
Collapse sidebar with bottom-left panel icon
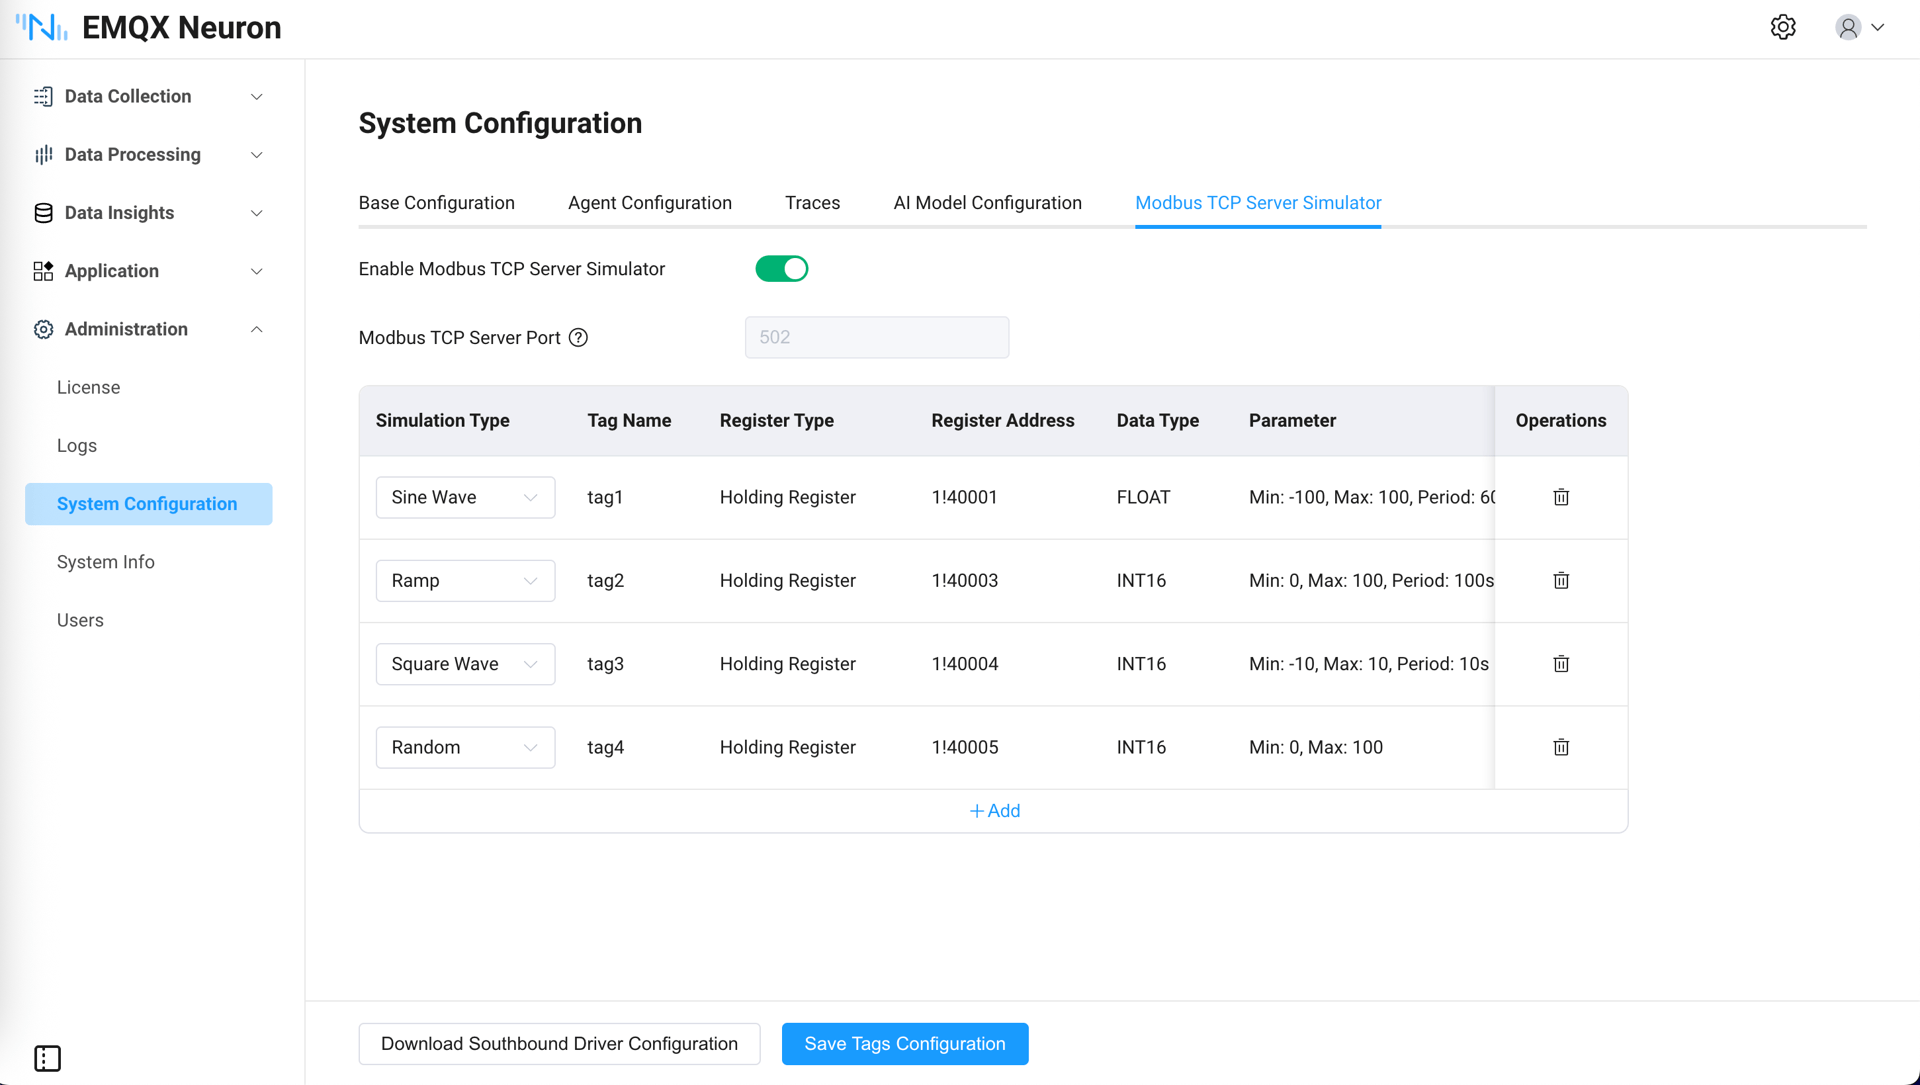tap(47, 1058)
